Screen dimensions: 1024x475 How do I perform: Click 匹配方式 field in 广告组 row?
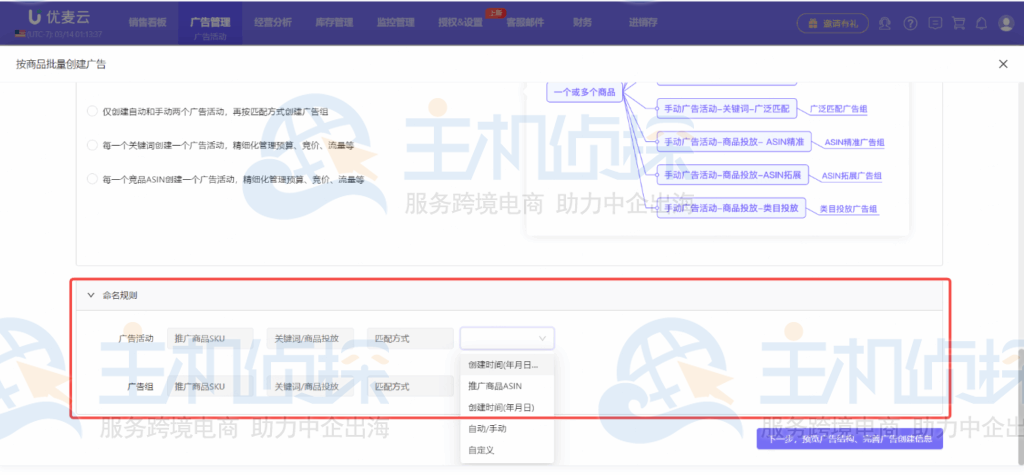(x=410, y=386)
